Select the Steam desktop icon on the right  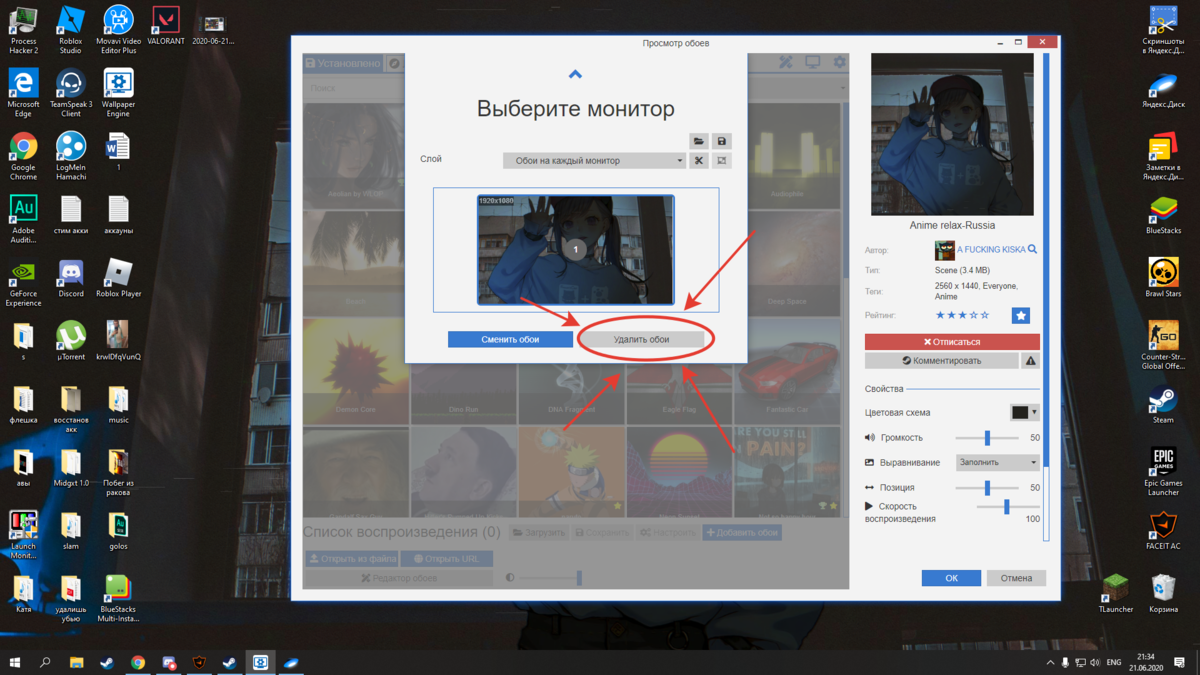pos(1163,405)
